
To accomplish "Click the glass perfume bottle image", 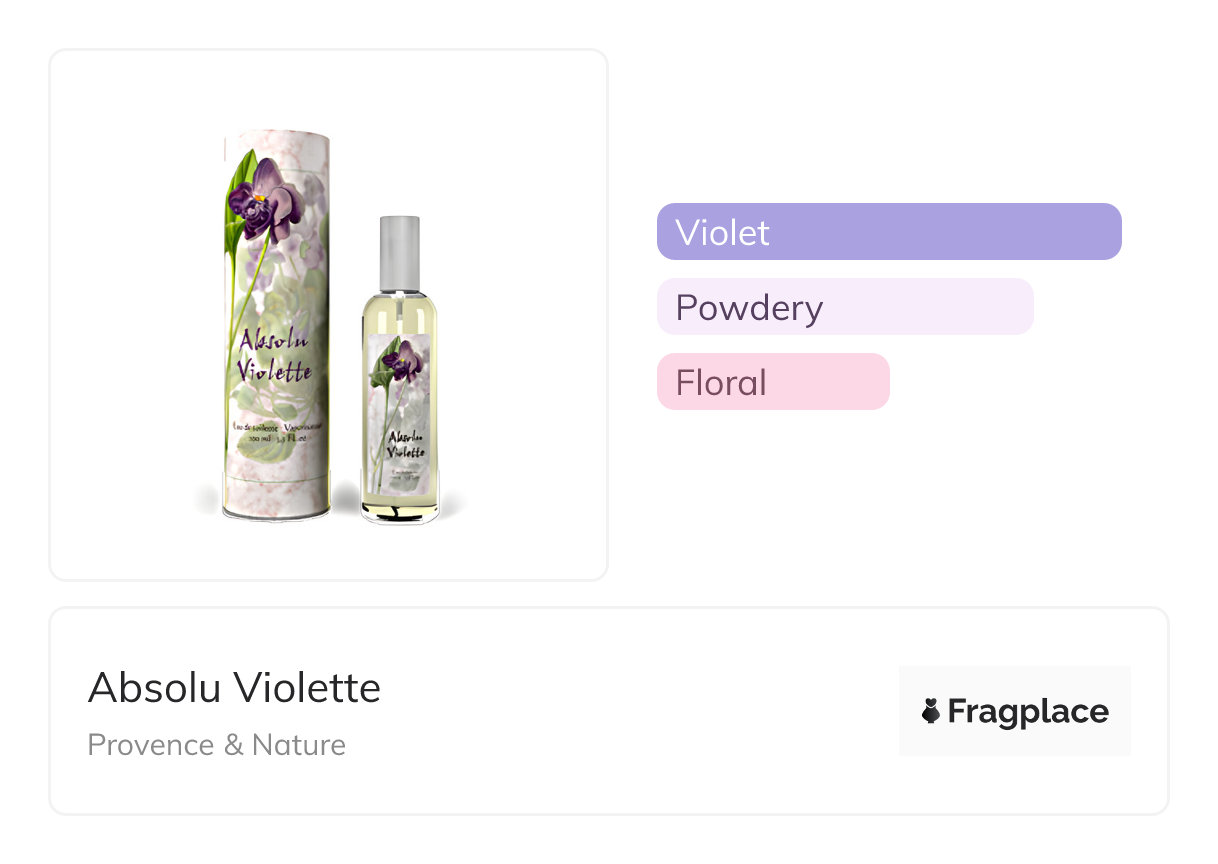I will (x=400, y=380).
